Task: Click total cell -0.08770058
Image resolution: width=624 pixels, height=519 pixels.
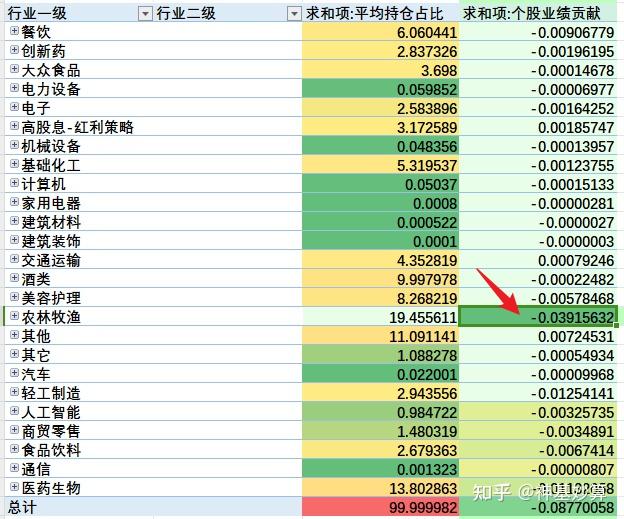Action: coord(573,507)
